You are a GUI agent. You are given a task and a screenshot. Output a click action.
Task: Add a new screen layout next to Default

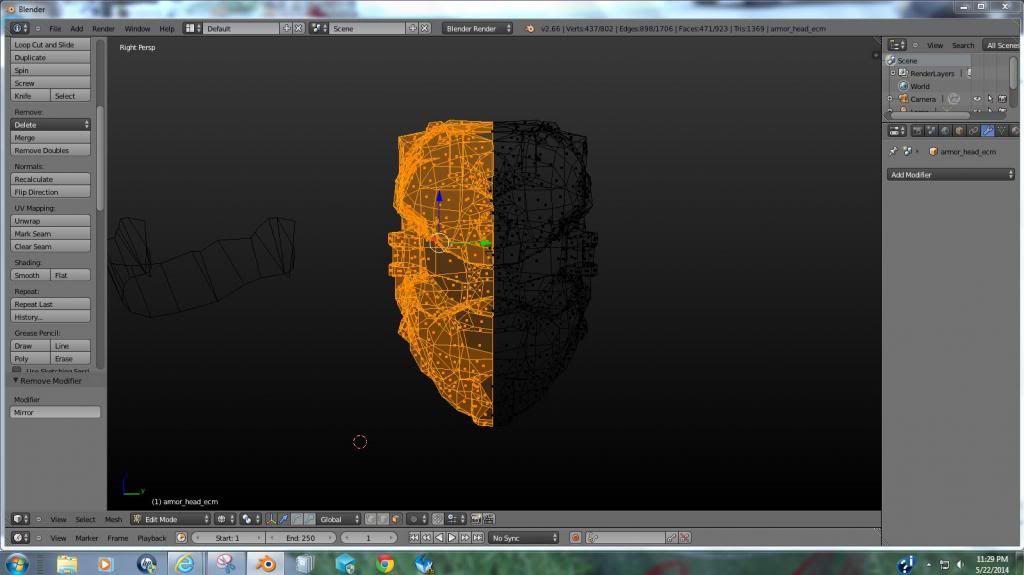286,28
